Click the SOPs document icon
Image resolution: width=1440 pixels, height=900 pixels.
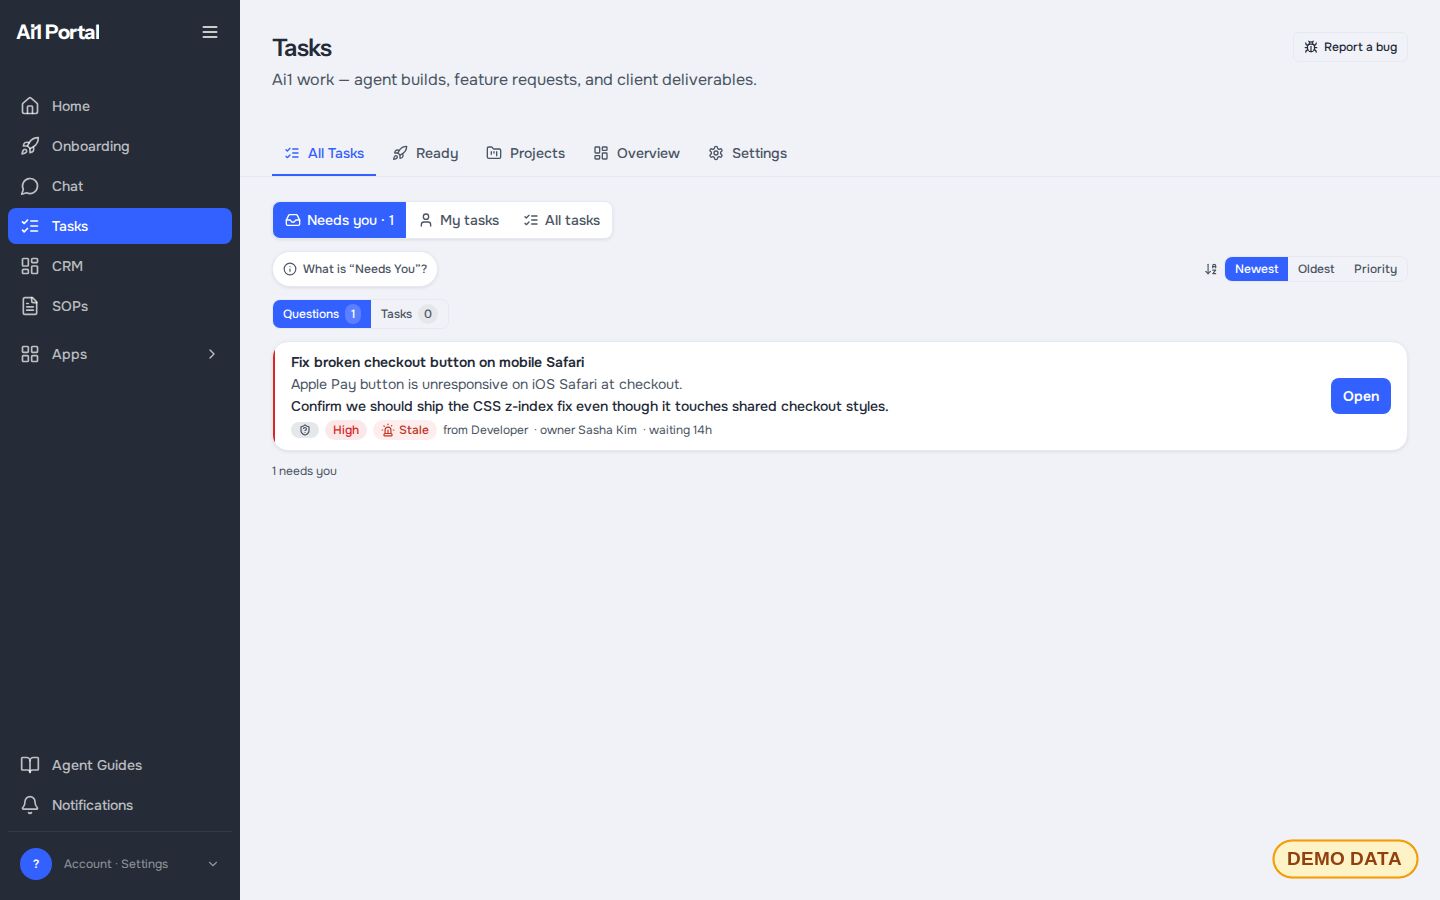[x=30, y=306]
